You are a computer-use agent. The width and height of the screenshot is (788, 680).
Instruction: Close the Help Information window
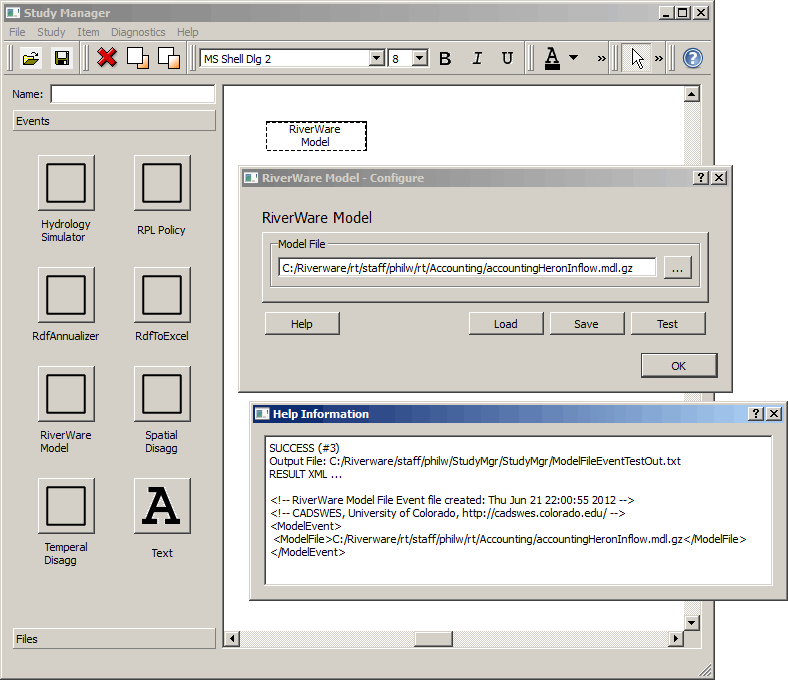(774, 414)
